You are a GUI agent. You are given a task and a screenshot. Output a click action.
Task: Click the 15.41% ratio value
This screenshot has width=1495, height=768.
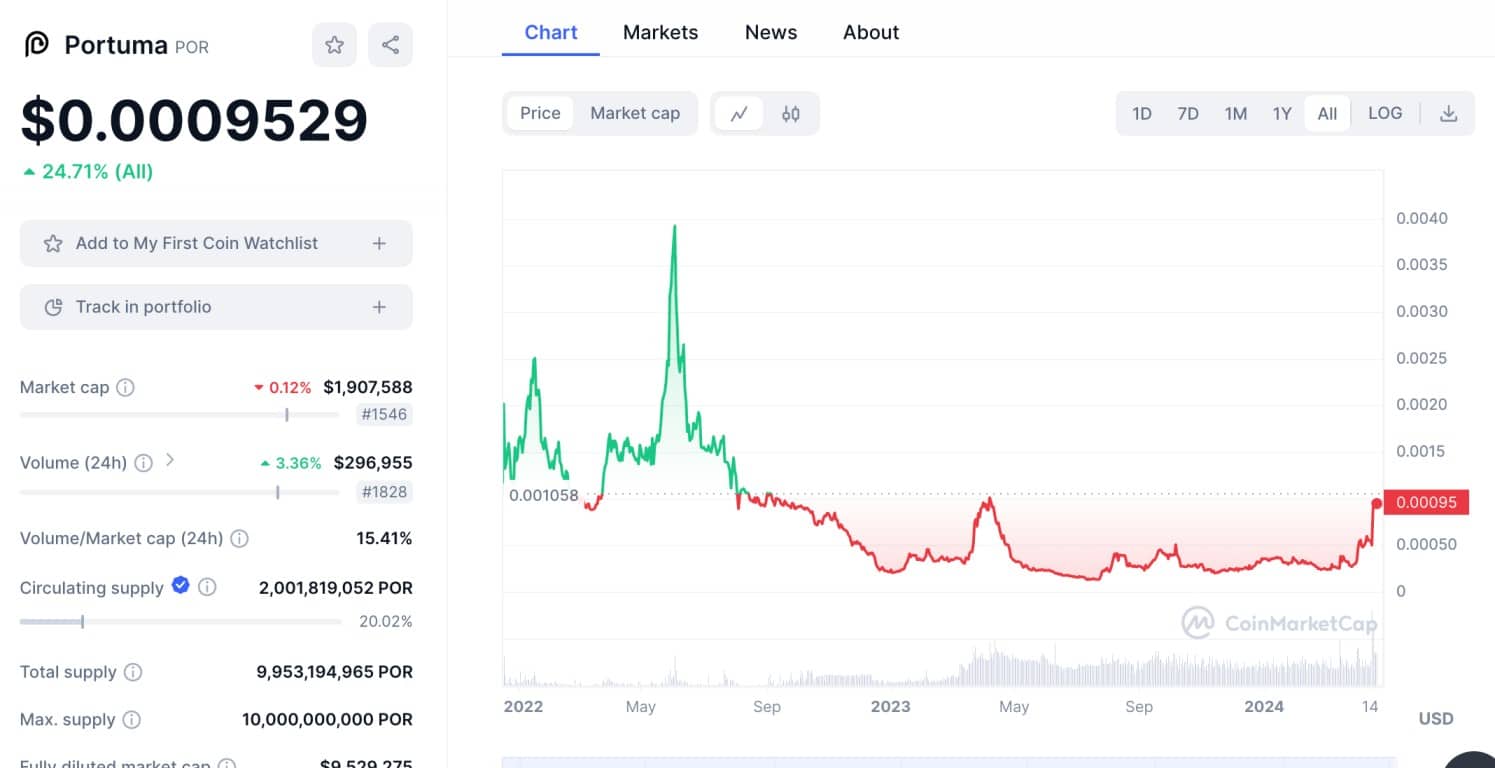pyautogui.click(x=384, y=538)
